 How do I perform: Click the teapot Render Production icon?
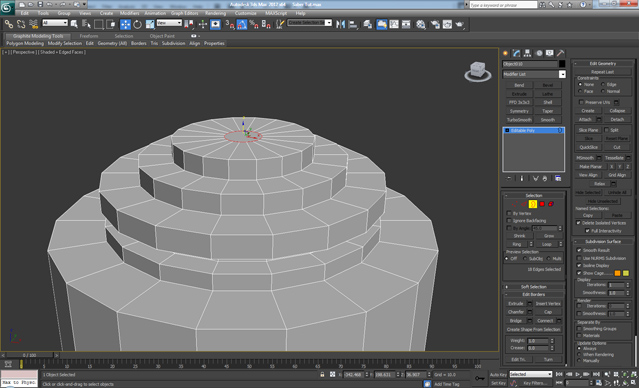[x=460, y=24]
